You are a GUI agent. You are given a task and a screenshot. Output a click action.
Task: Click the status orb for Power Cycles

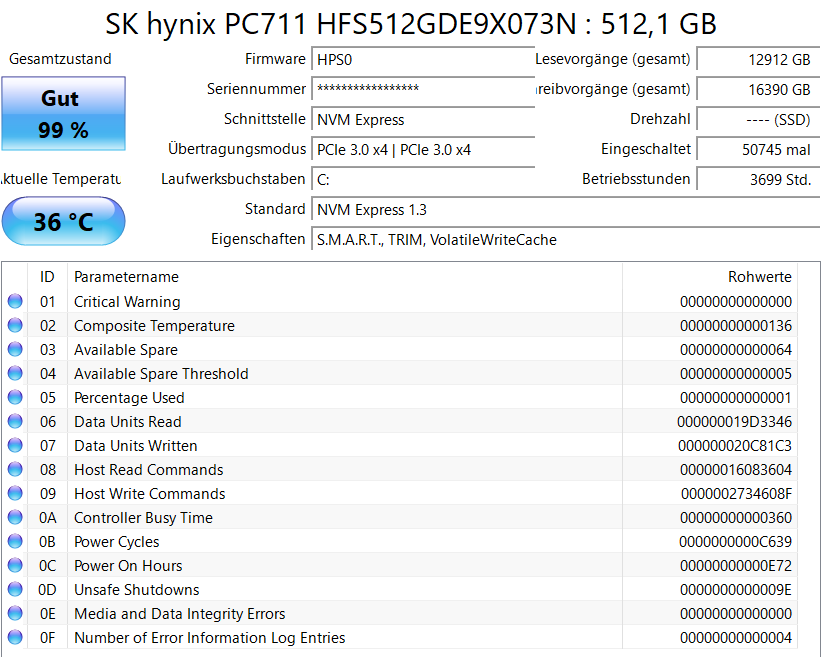tap(15, 541)
